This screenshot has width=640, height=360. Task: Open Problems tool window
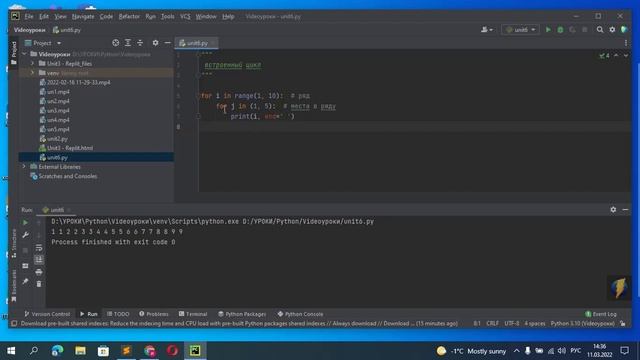153,314
